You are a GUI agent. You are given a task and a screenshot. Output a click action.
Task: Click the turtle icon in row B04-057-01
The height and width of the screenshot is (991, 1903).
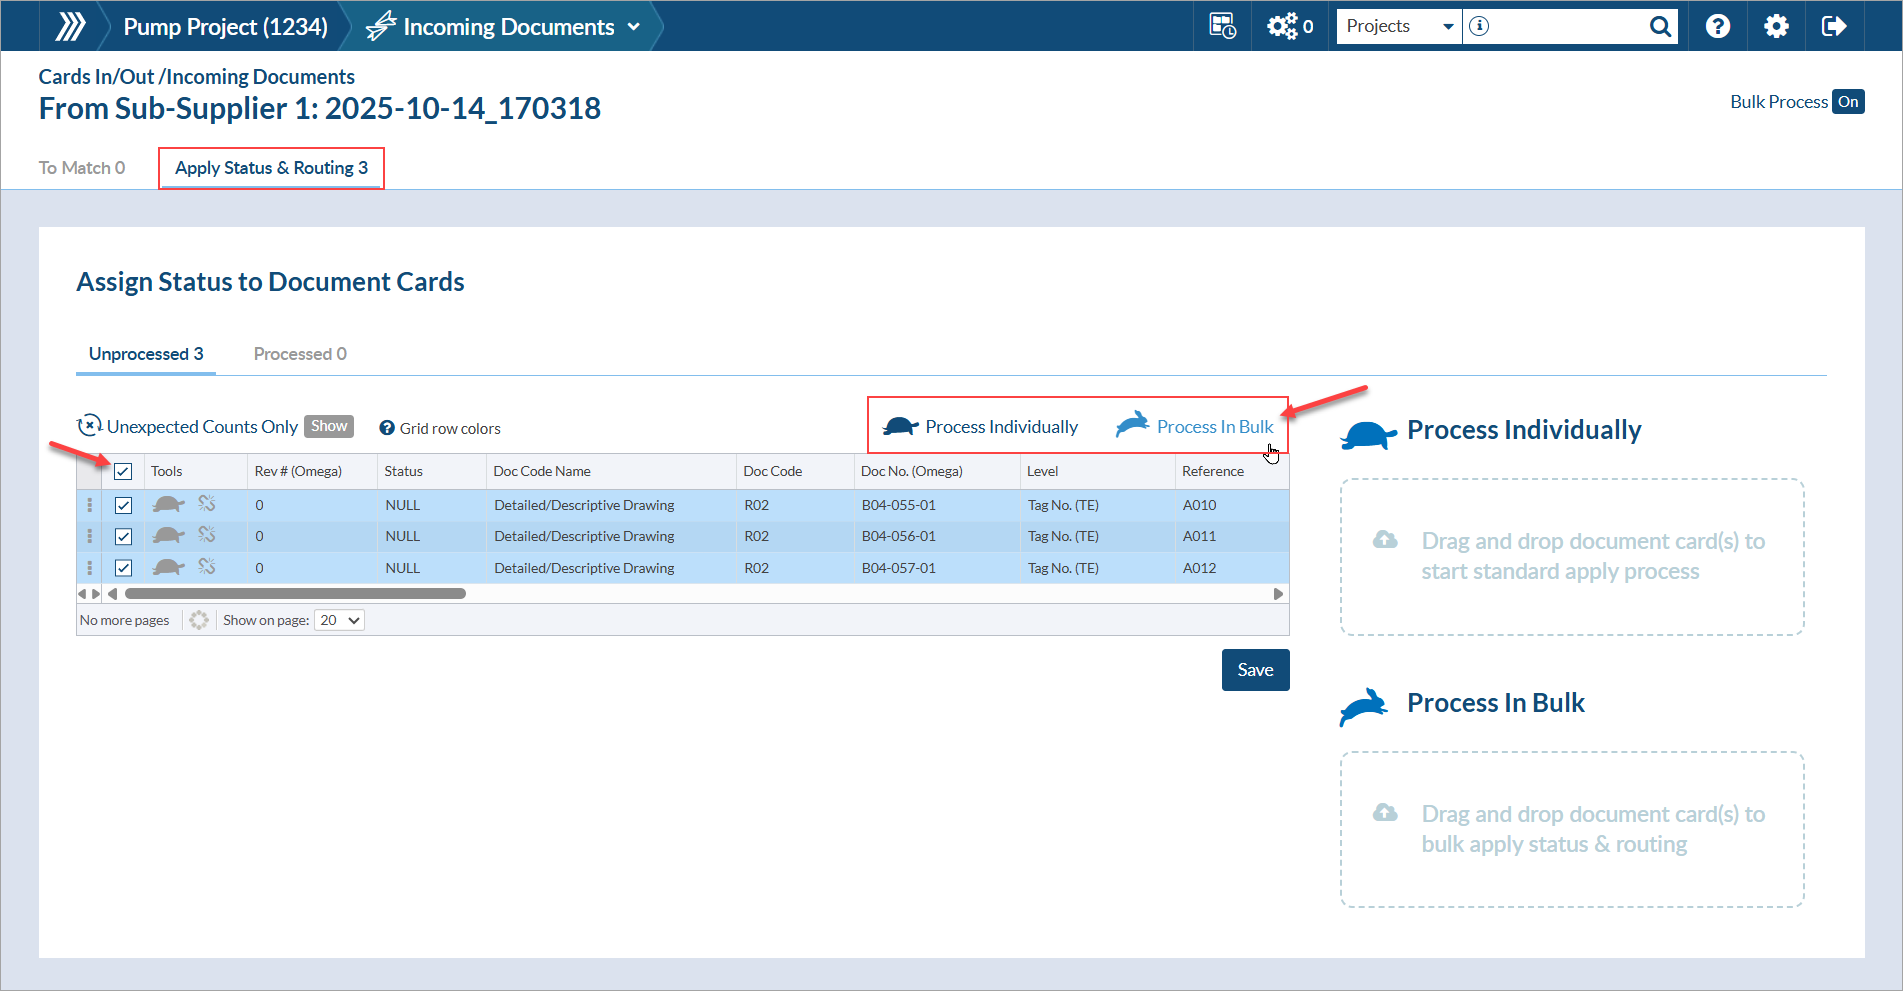[x=169, y=568]
